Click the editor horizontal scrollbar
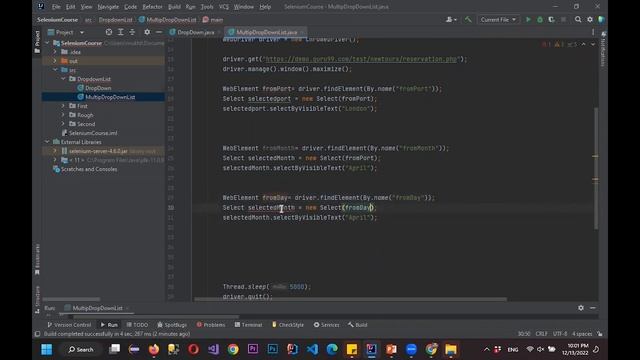640x360 pixels. [x=350, y=299]
